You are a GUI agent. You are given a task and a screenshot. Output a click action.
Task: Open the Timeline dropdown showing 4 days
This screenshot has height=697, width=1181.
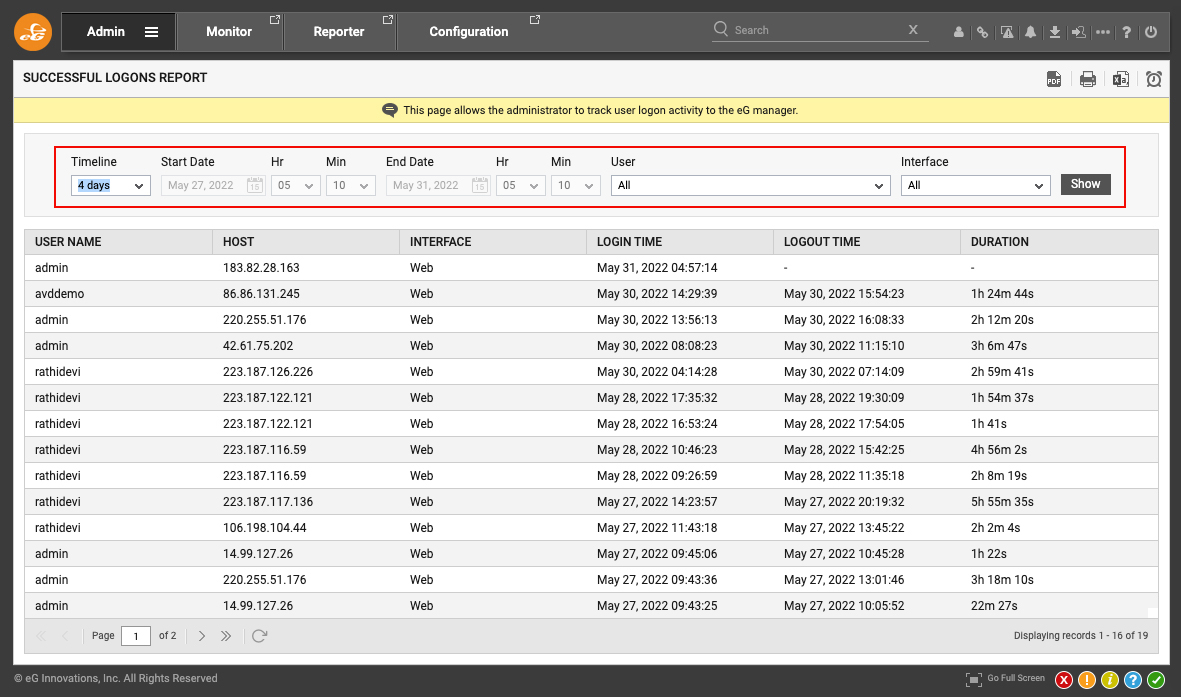pos(111,185)
